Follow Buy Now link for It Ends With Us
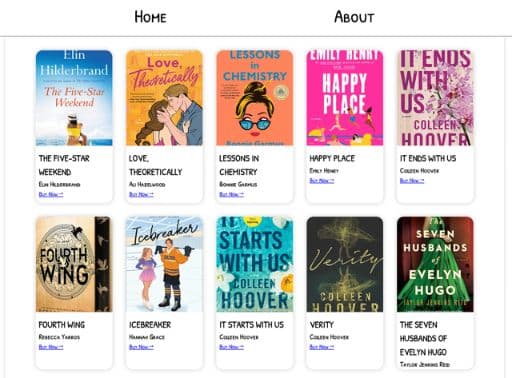Viewport: 512px width, 378px height. pyautogui.click(x=412, y=181)
